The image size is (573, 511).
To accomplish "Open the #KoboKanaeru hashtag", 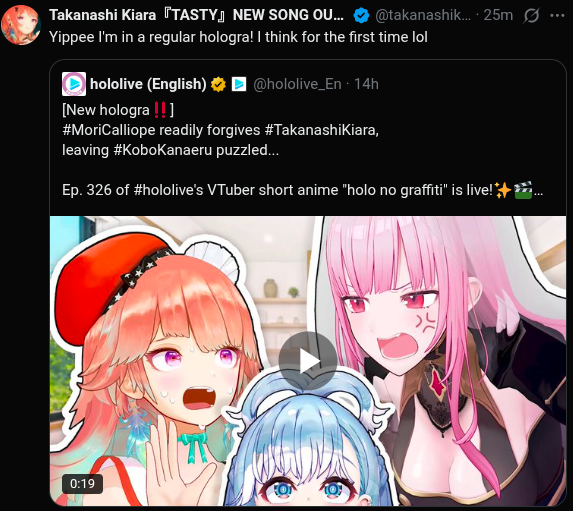I will (163, 150).
